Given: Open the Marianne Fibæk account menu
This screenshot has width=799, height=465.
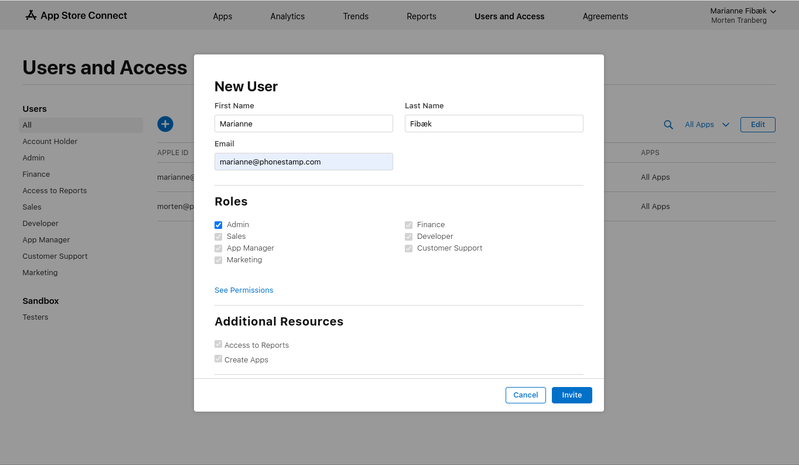Looking at the screenshot, I should tap(743, 11).
